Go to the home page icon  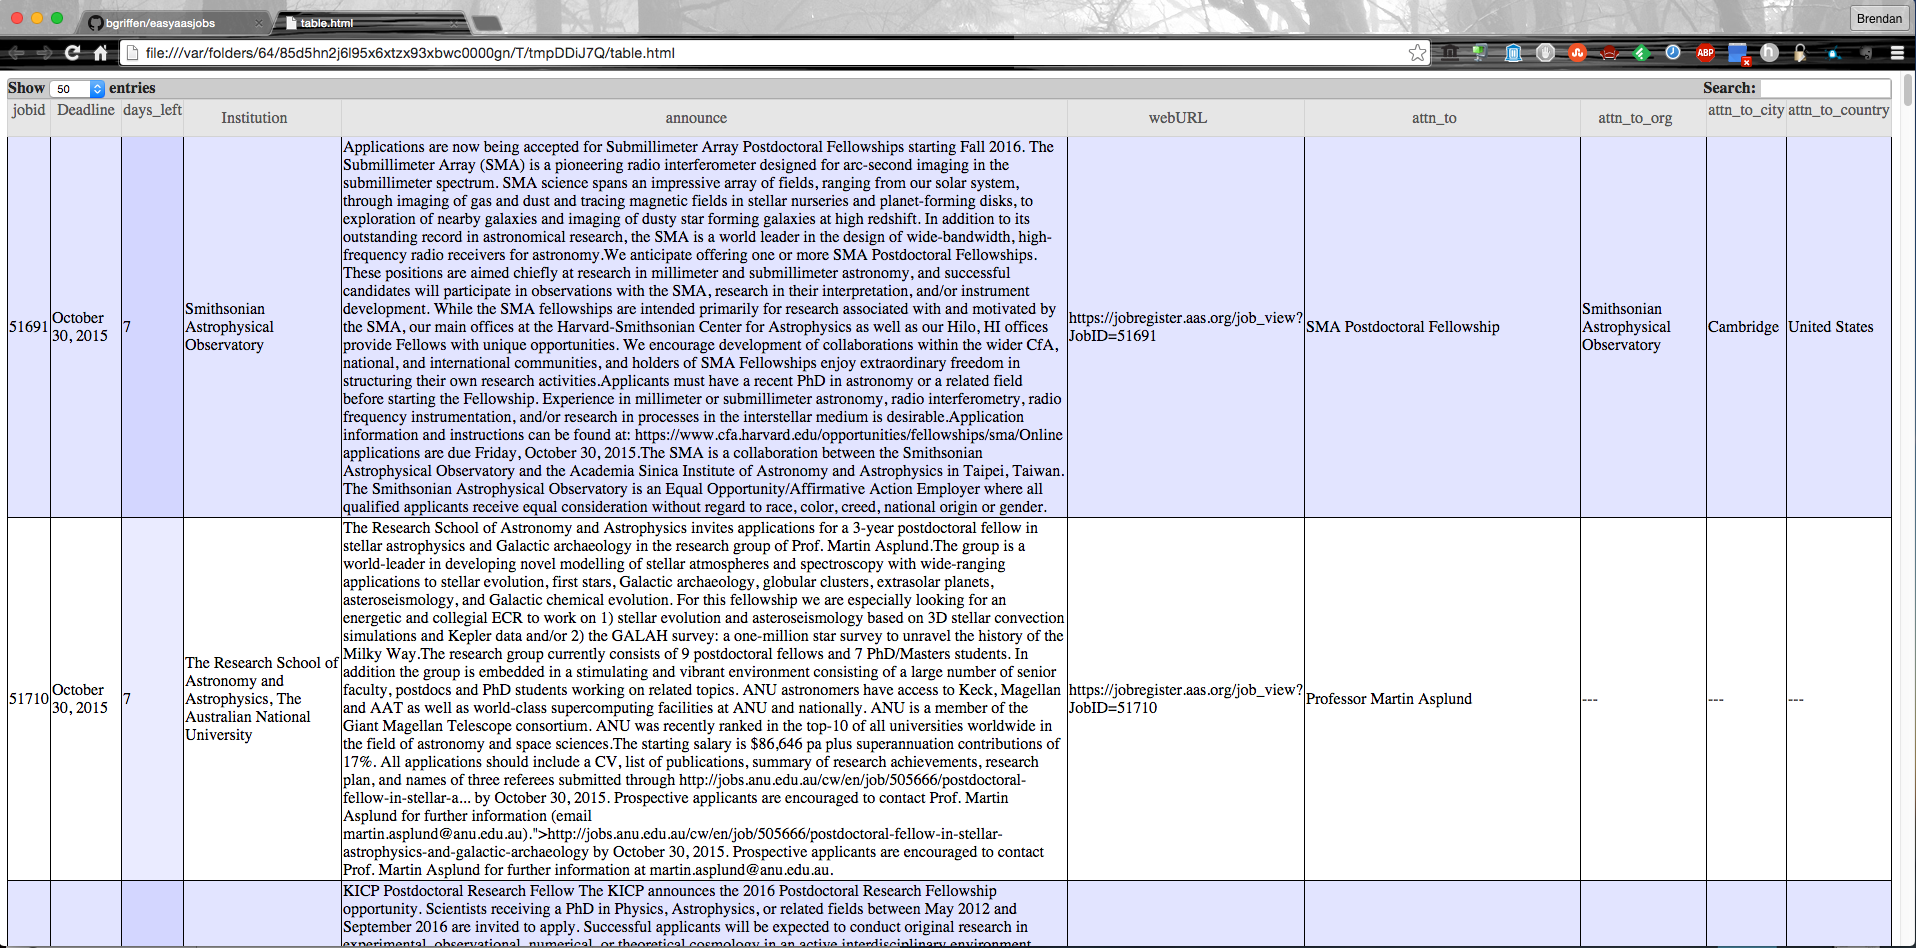tap(100, 53)
